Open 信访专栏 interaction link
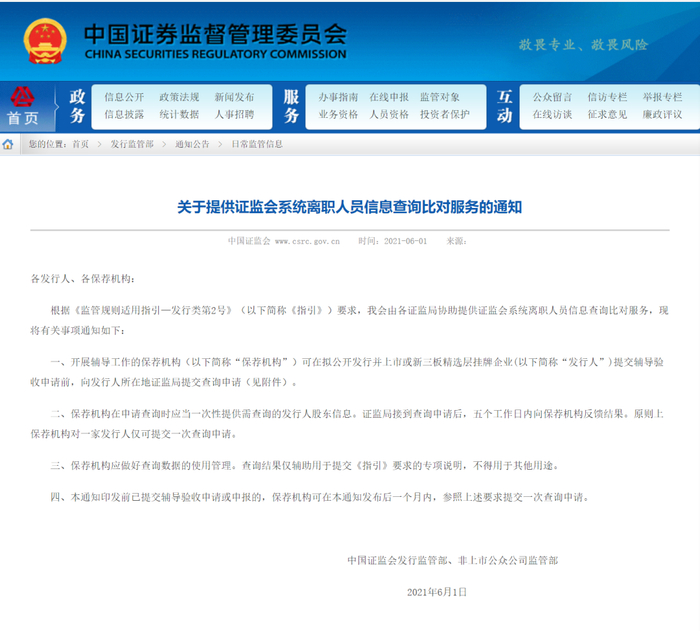Image resolution: width=700 pixels, height=631 pixels. 607,97
